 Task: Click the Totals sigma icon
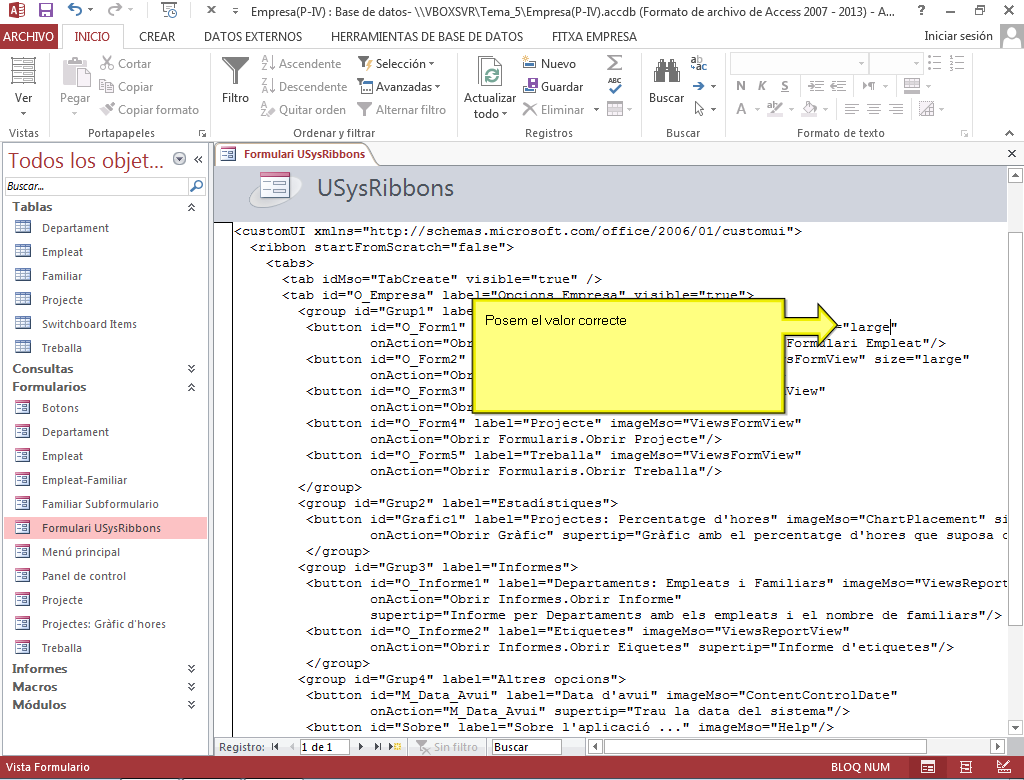615,63
